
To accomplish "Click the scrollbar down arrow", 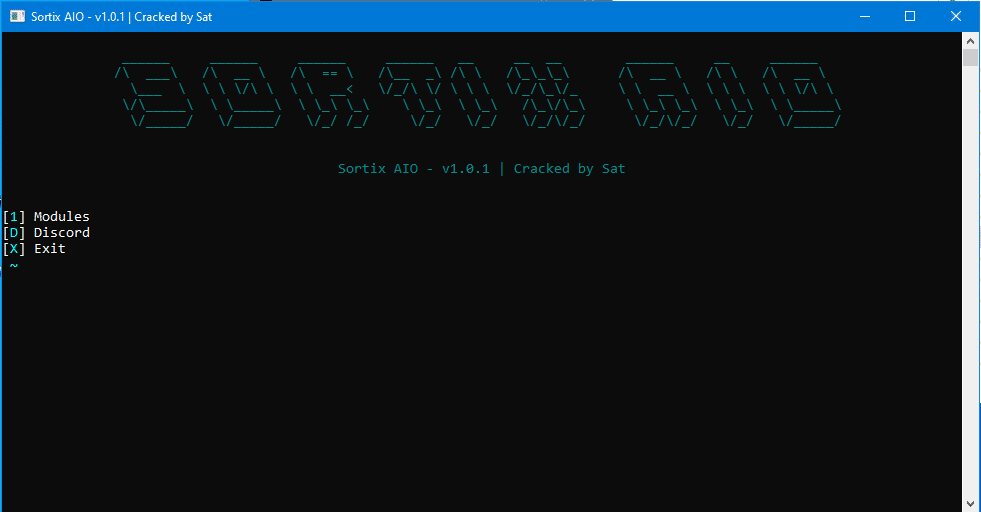I will (970, 503).
